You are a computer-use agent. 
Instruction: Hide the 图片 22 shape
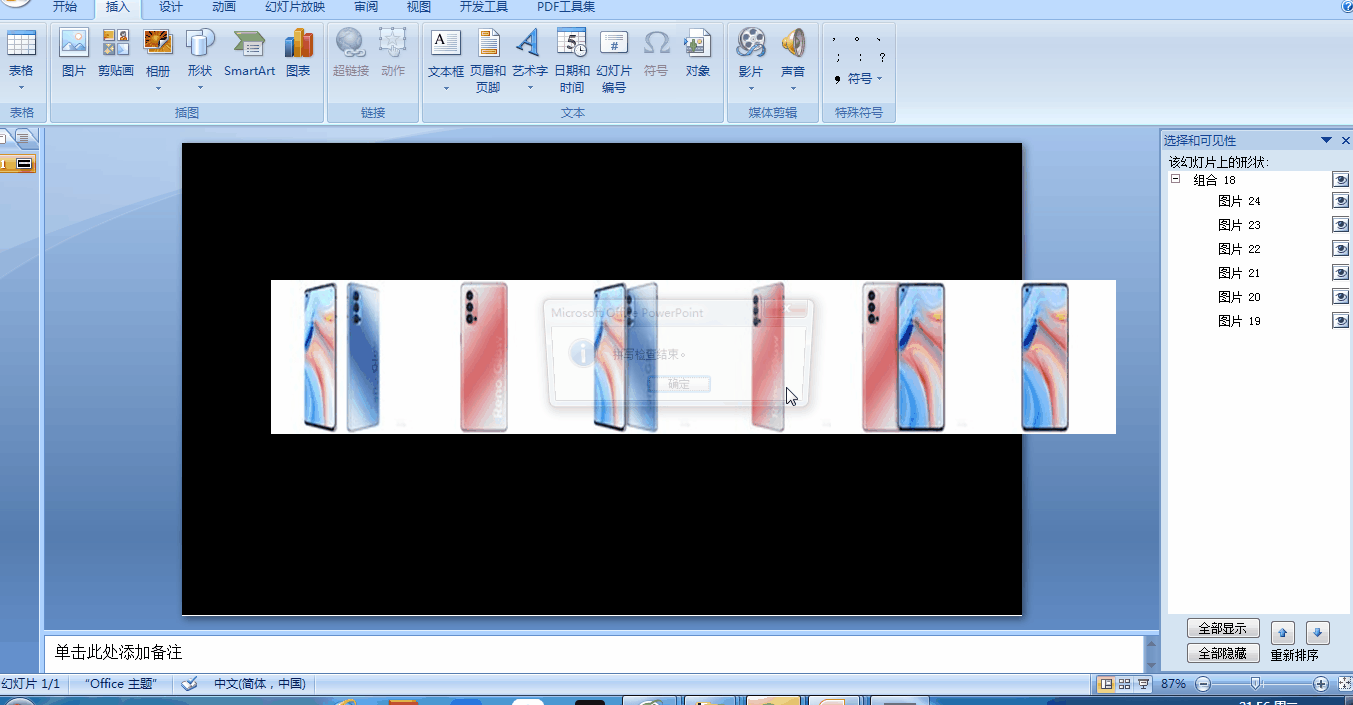(1340, 249)
